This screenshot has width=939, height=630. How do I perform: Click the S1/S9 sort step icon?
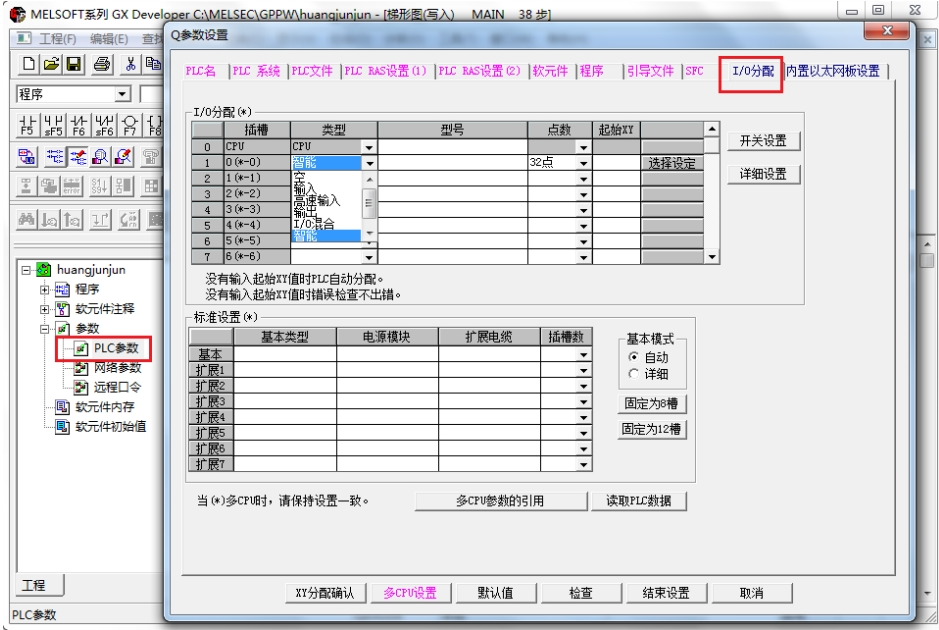(99, 186)
